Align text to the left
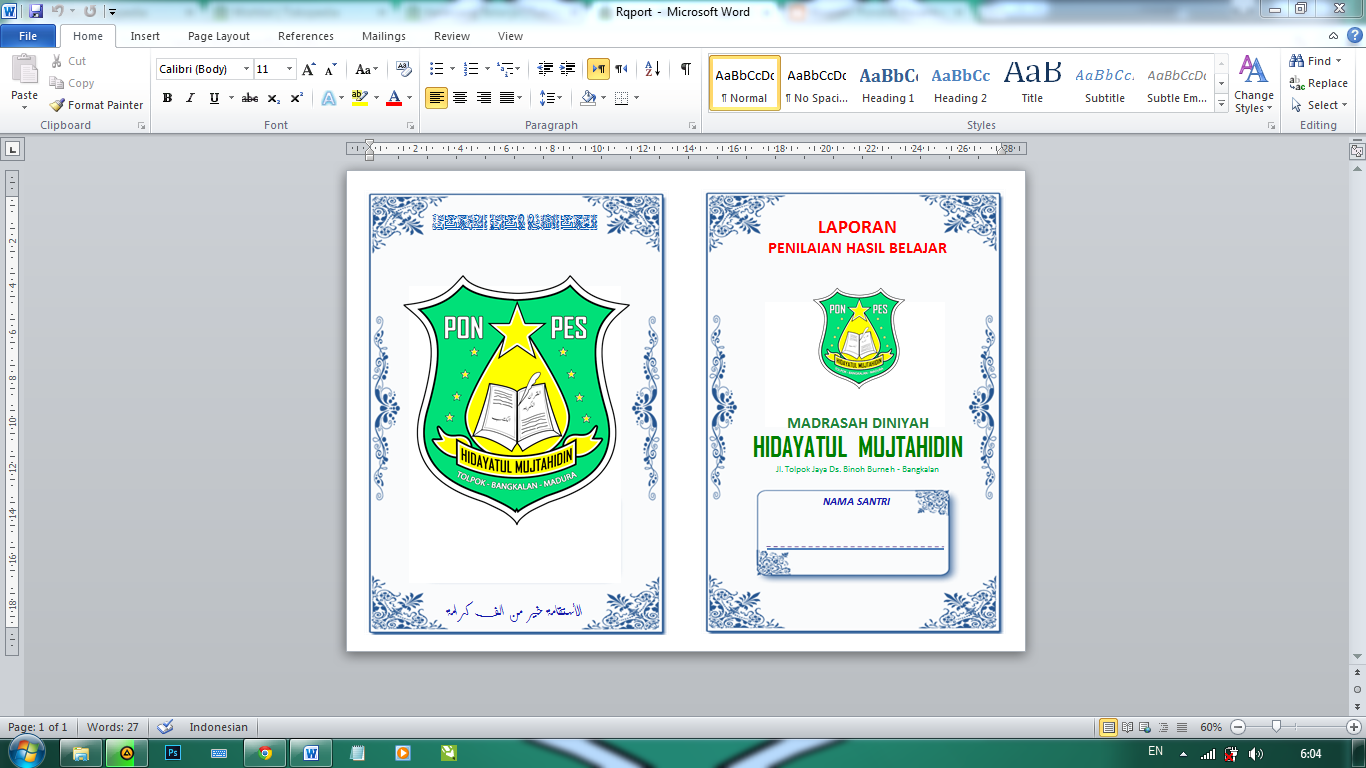This screenshot has width=1366, height=768. pos(436,98)
